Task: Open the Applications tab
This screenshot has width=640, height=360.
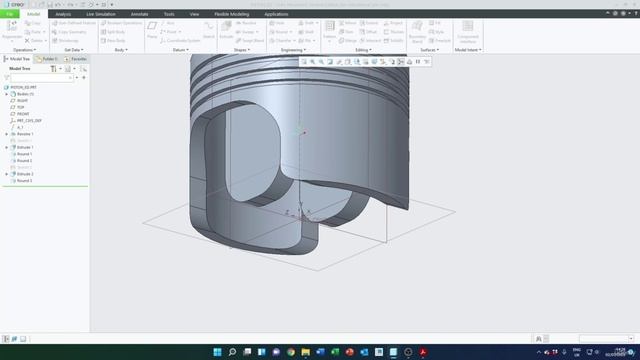Action: [x=276, y=14]
